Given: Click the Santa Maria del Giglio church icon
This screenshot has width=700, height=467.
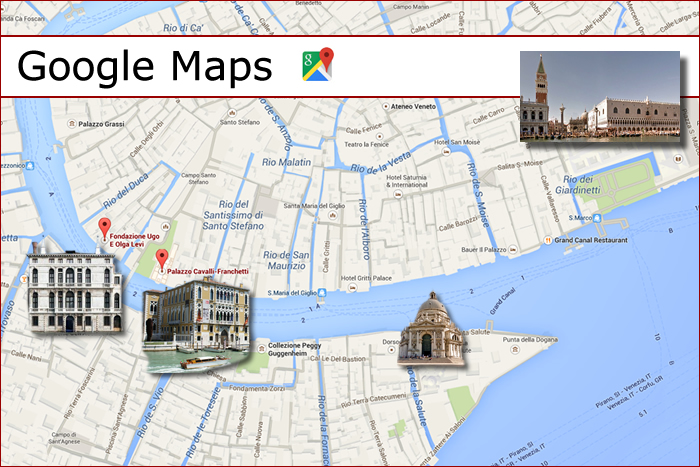Looking at the screenshot, I should (332, 215).
